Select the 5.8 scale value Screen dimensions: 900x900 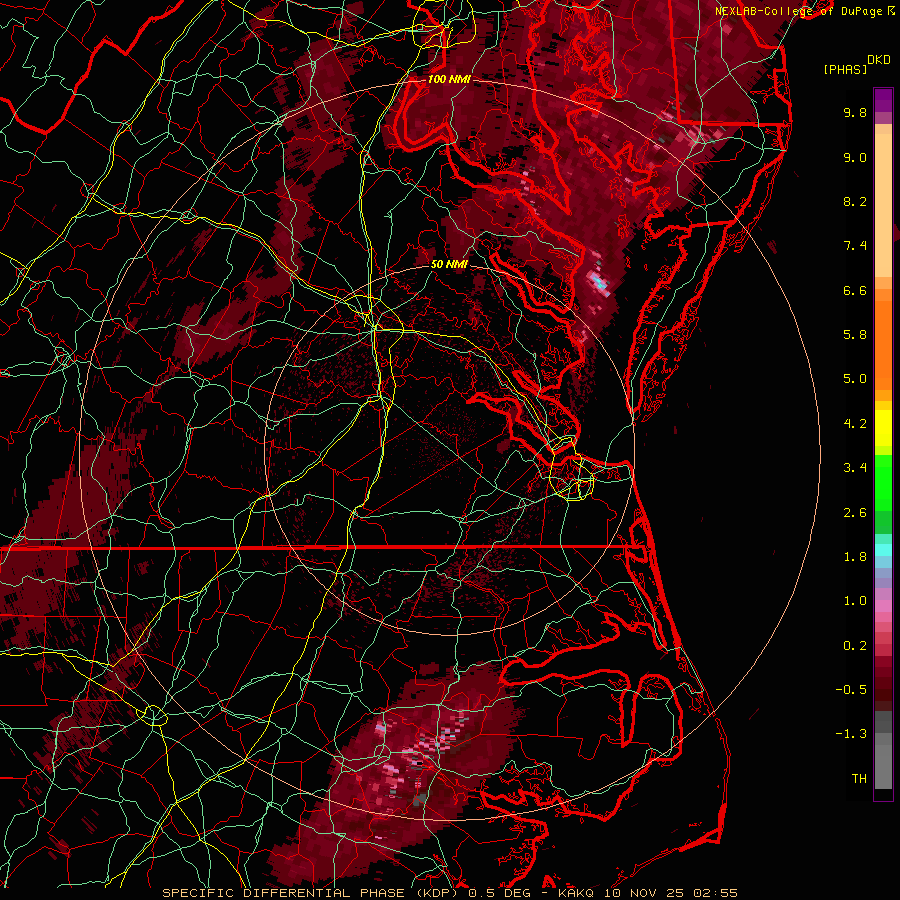(855, 335)
